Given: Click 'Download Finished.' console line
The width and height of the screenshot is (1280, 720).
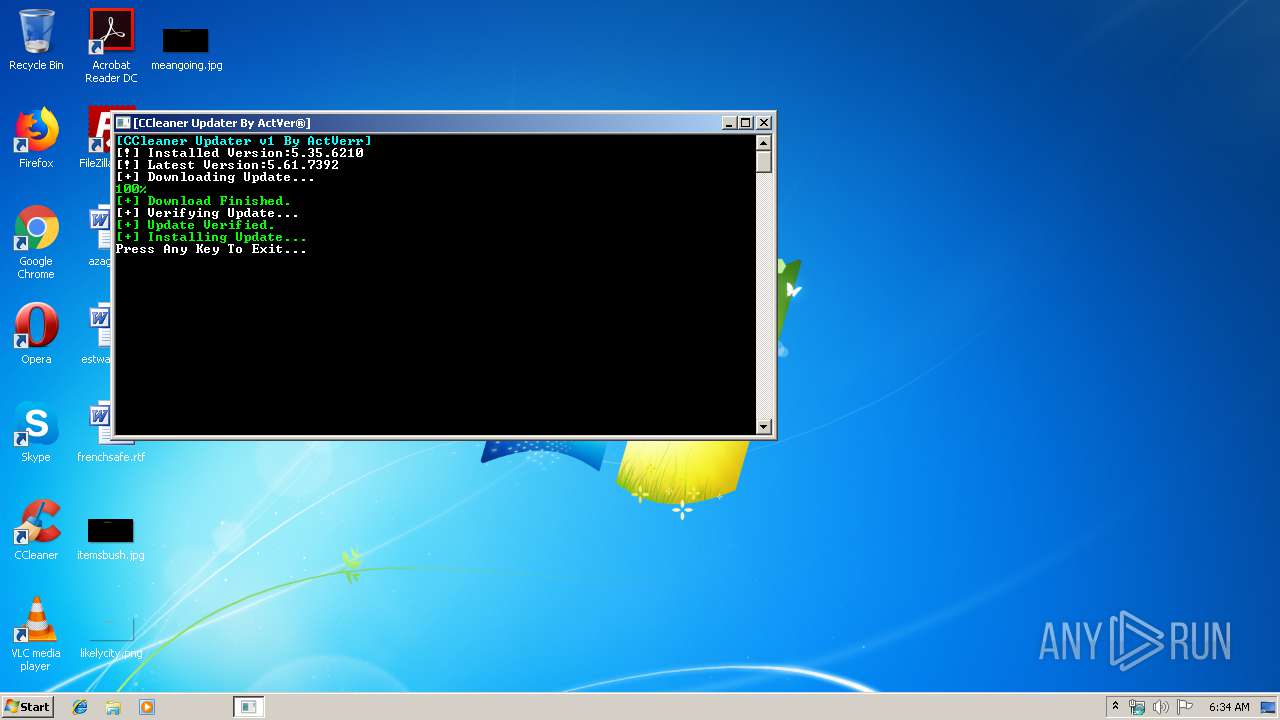Looking at the screenshot, I should pos(204,201).
